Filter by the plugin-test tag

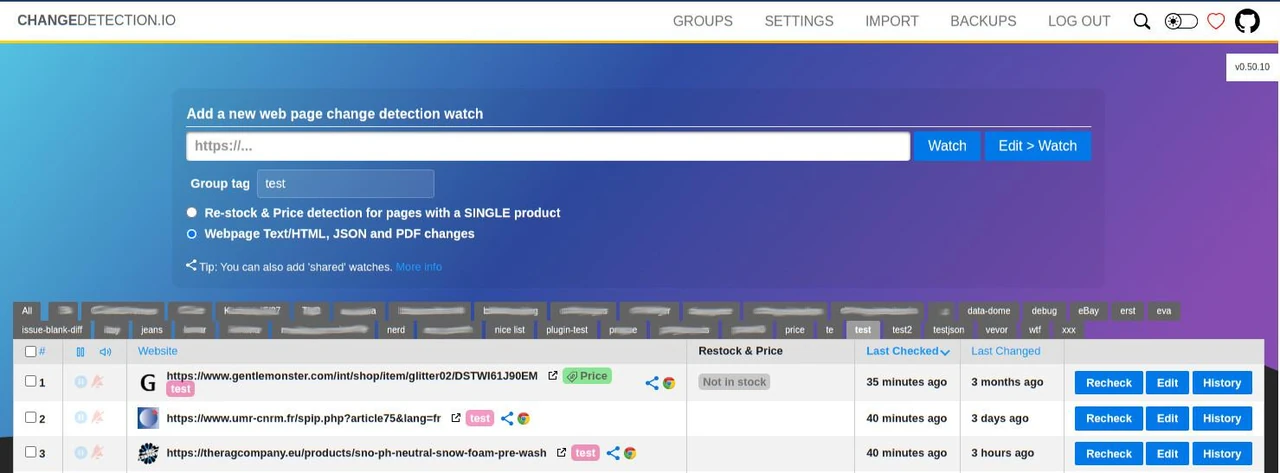coord(567,330)
